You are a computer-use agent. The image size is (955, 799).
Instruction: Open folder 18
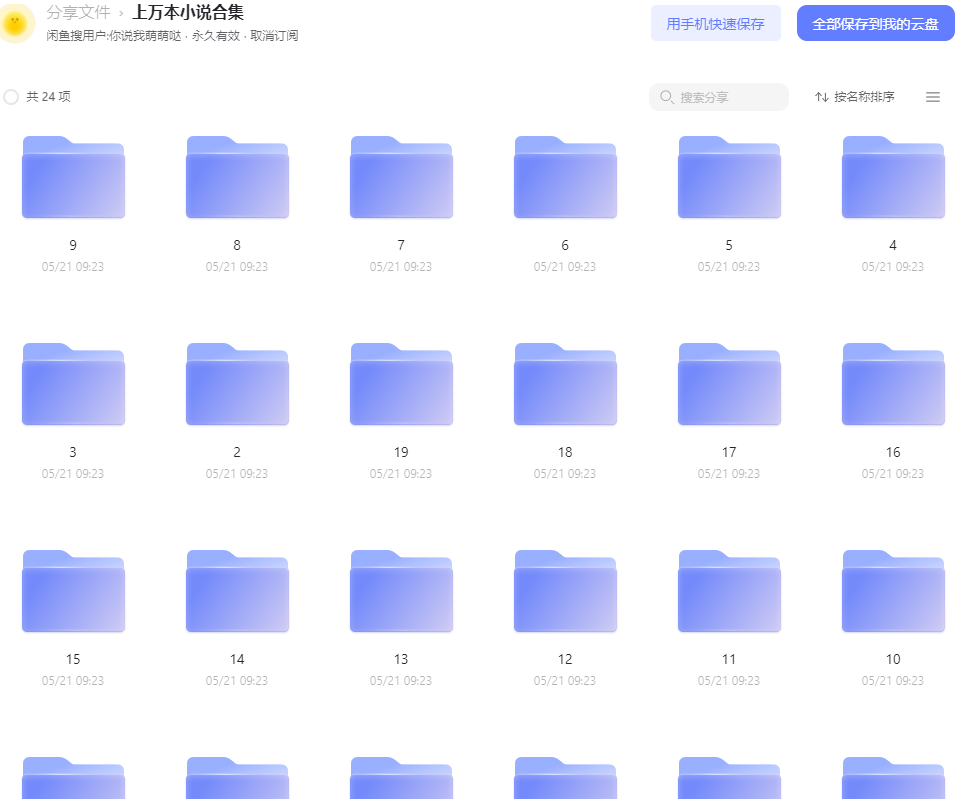565,384
